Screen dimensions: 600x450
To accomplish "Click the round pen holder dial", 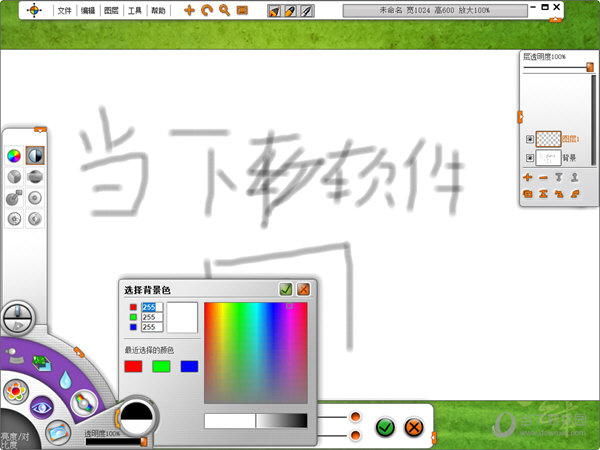I will pyautogui.click(x=18, y=318).
